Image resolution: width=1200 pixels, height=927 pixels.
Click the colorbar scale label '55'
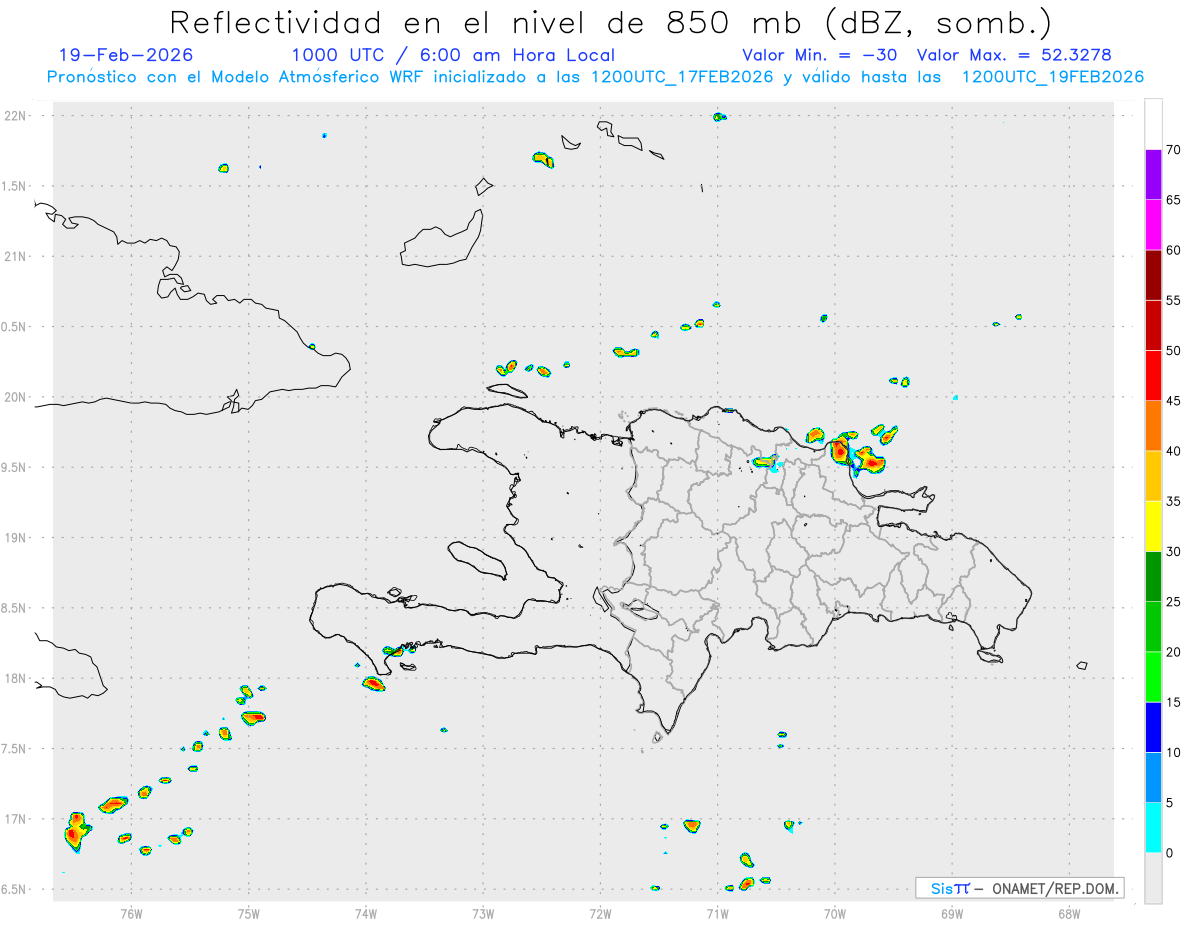click(1173, 301)
